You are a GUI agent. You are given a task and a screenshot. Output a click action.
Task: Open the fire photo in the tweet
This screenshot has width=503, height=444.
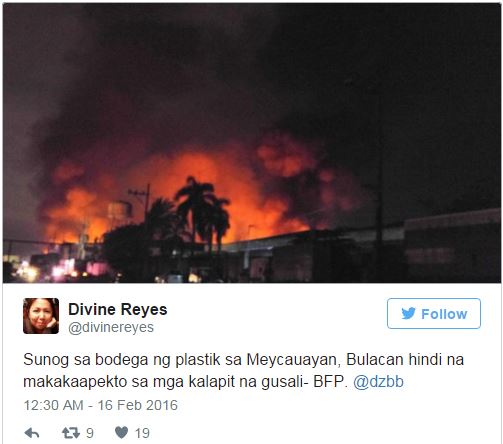tap(252, 143)
